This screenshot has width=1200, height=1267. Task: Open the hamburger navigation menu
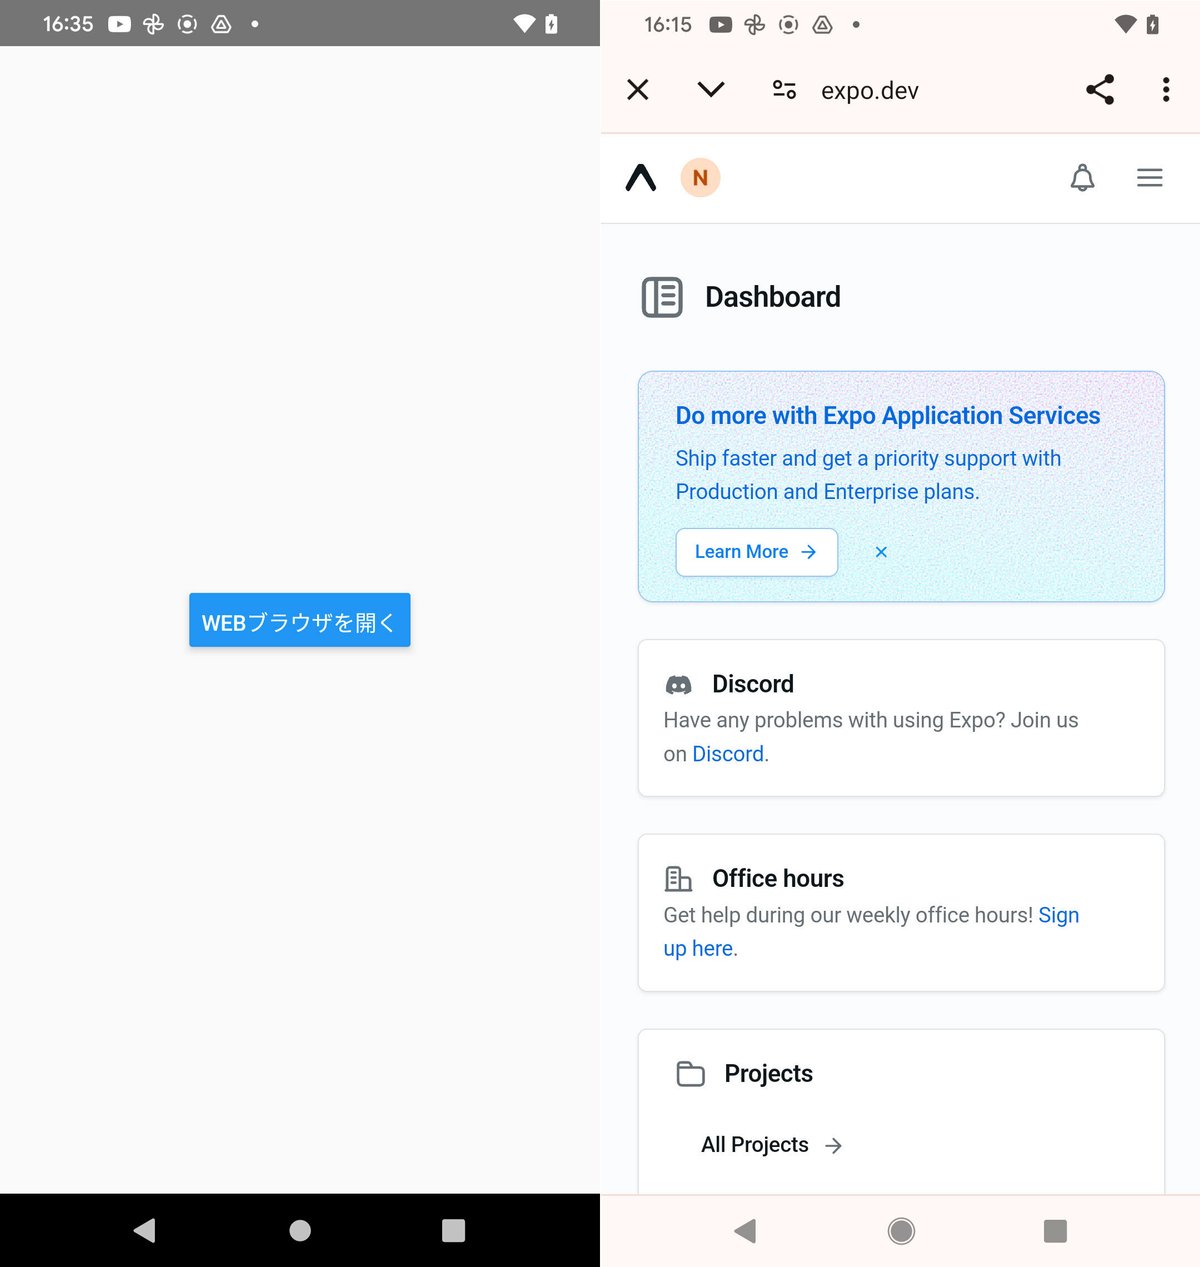[x=1150, y=178]
